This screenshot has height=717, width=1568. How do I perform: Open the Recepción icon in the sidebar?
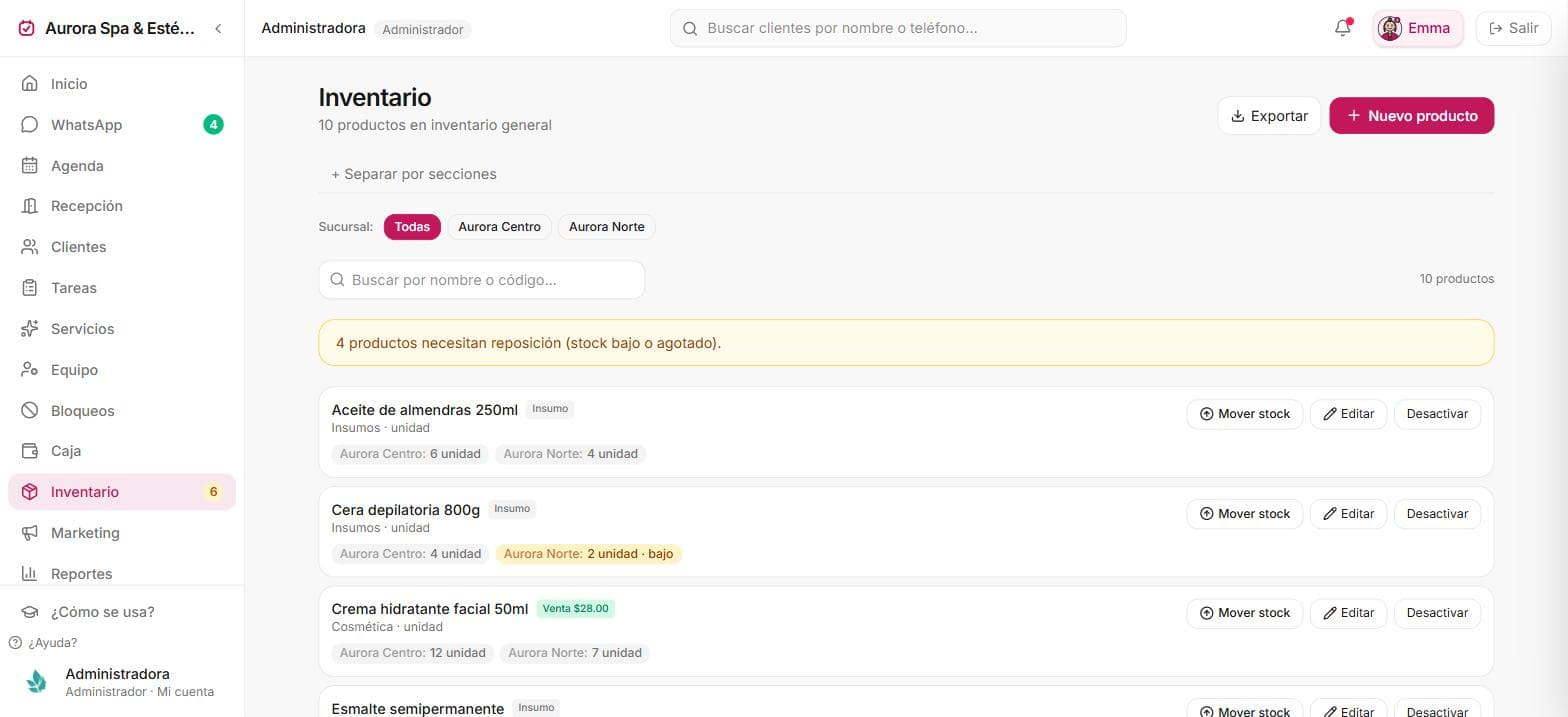30,206
